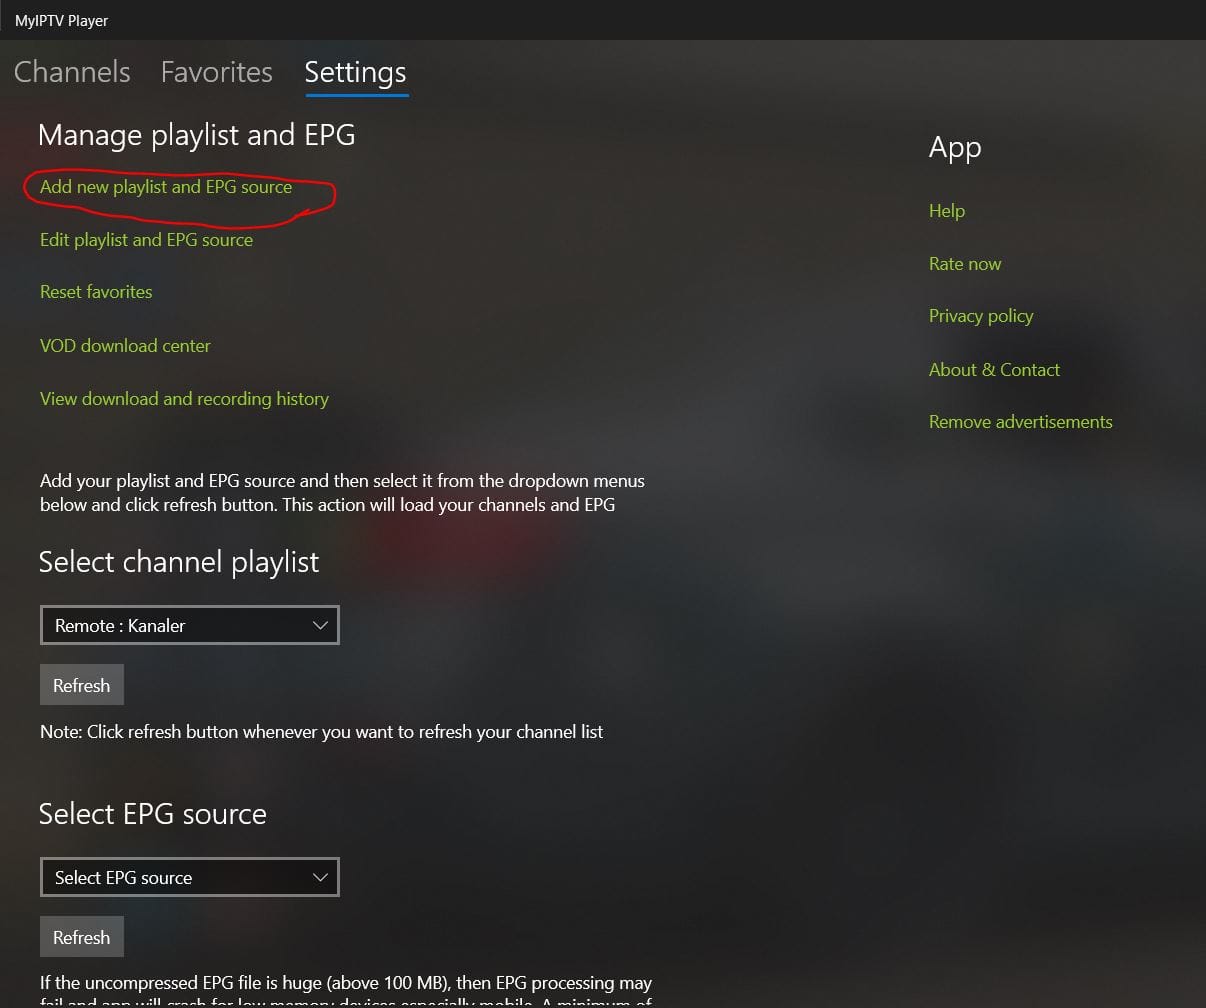Image resolution: width=1206 pixels, height=1008 pixels.
Task: Click the Reset favorites link
Action: point(96,292)
